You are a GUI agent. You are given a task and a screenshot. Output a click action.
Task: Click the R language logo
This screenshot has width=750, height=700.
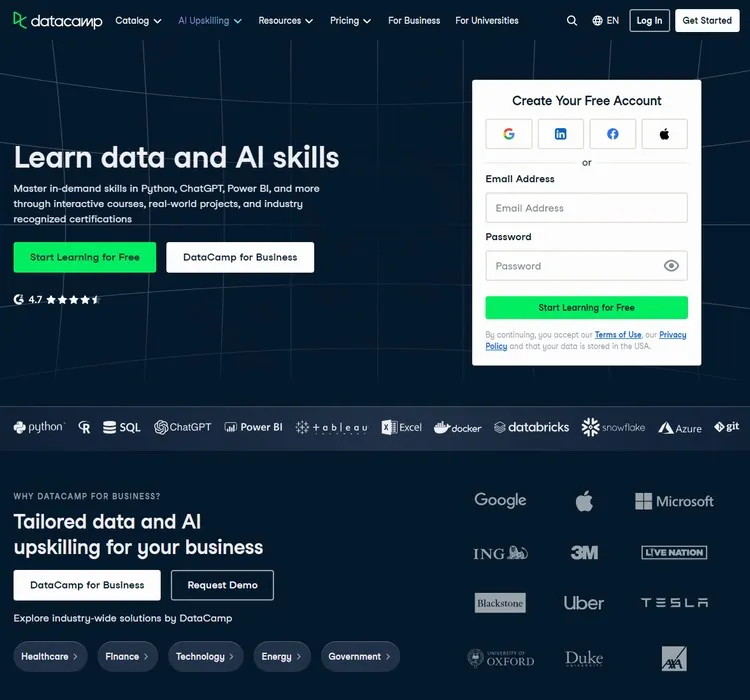click(84, 427)
